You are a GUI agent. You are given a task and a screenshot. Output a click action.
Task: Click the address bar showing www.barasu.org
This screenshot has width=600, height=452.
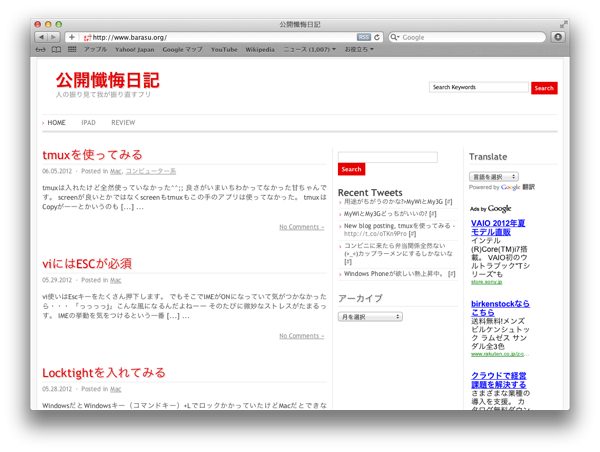[x=224, y=37]
